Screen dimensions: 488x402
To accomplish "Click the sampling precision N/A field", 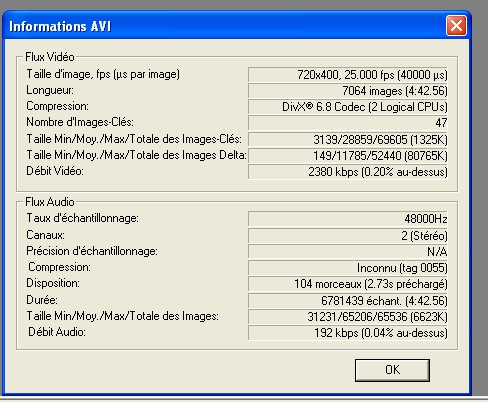I will point(348,252).
